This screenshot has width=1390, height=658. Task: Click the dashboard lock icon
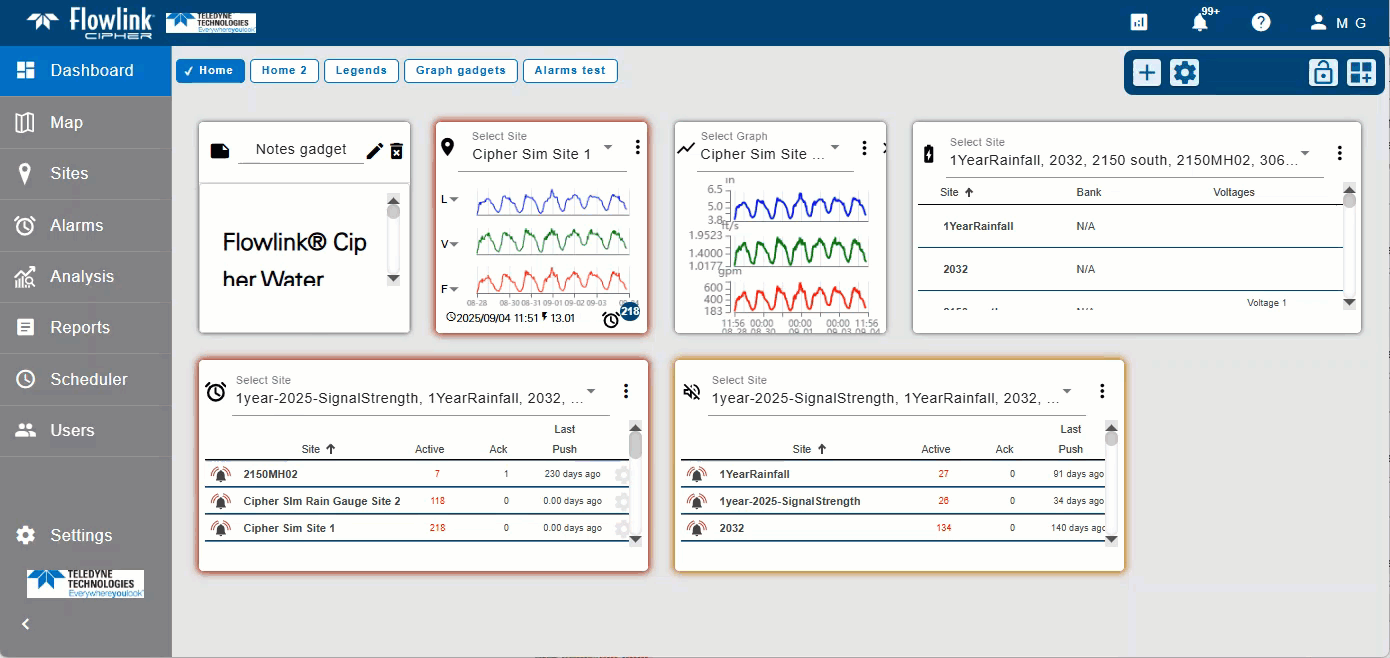[1323, 72]
